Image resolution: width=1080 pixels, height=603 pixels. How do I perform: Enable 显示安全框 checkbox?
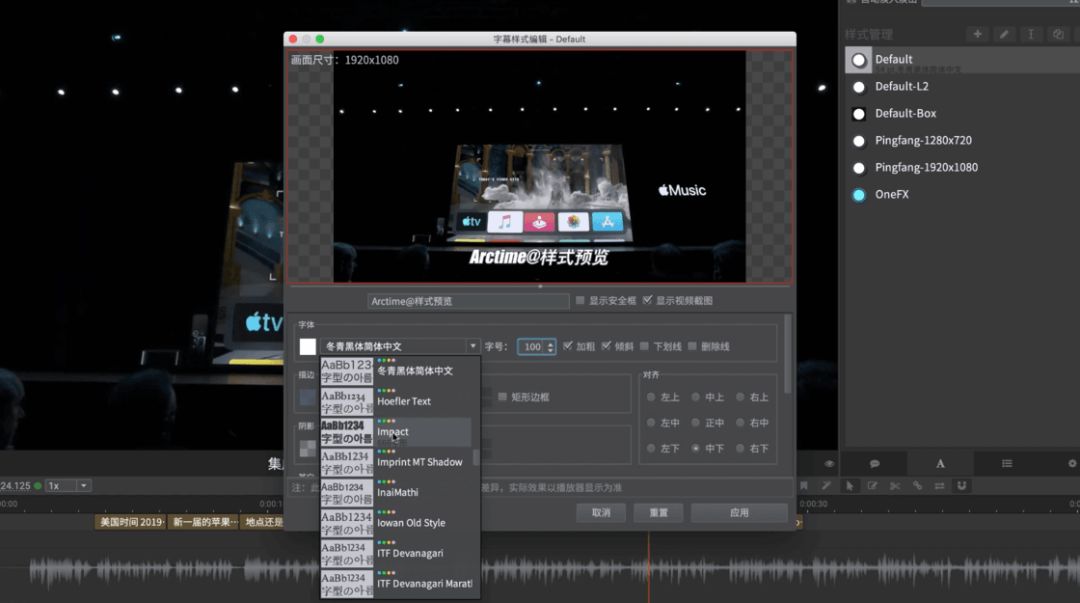pyautogui.click(x=580, y=300)
